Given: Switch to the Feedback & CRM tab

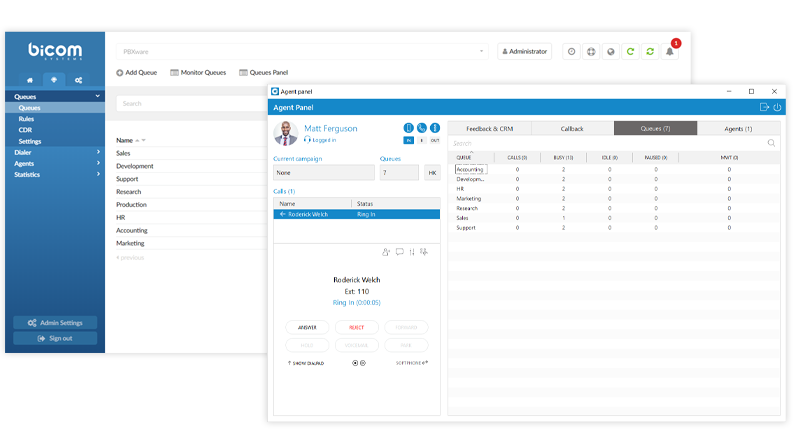Looking at the screenshot, I should [488, 128].
